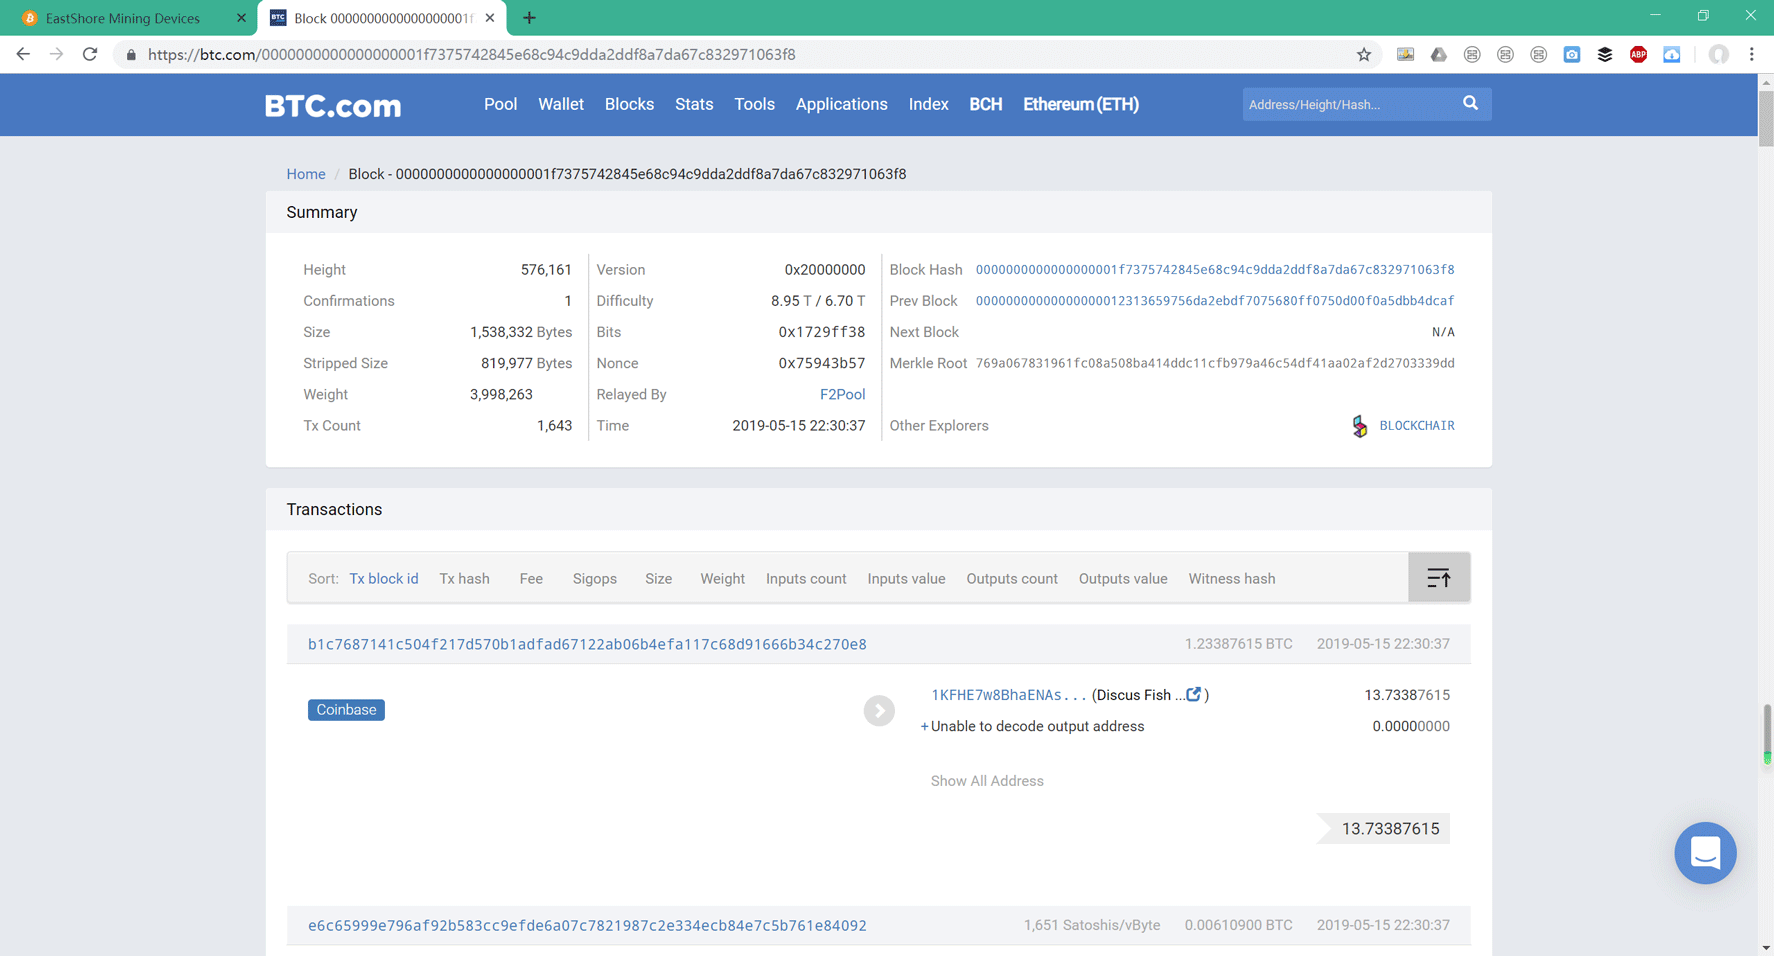Sort transactions by Weight

[722, 579]
